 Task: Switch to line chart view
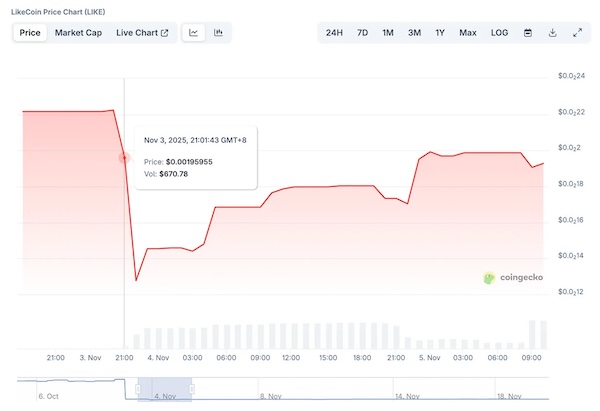[x=194, y=32]
